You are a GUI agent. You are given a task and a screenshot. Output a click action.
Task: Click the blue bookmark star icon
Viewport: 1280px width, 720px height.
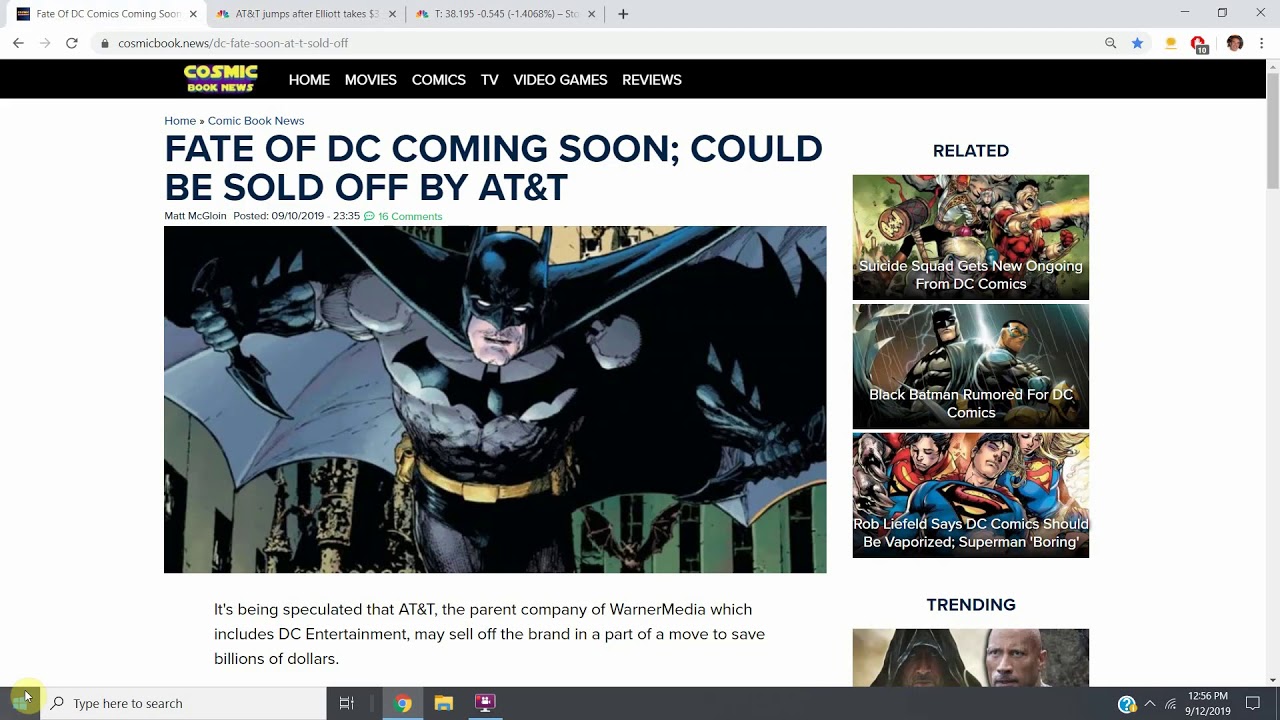(x=1137, y=43)
